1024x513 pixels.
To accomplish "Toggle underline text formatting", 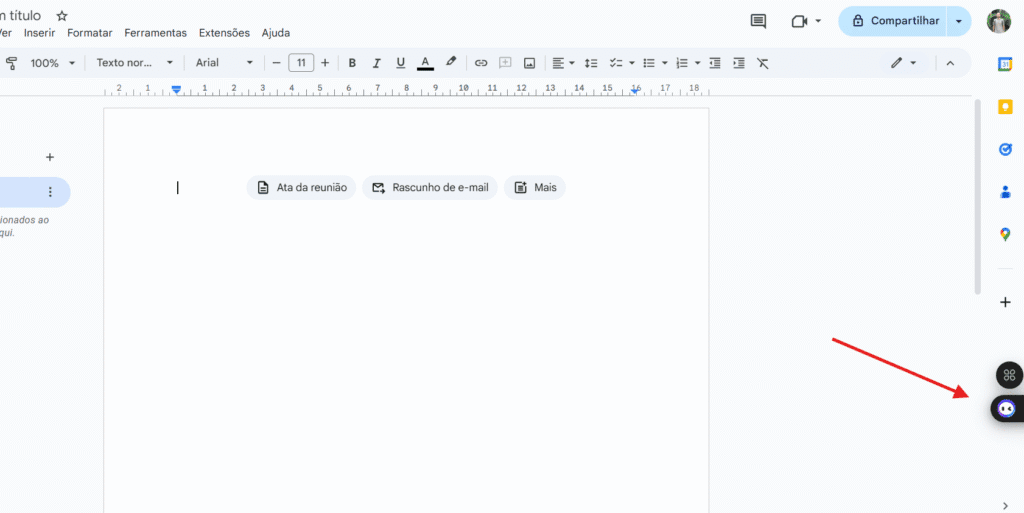I will [401, 63].
